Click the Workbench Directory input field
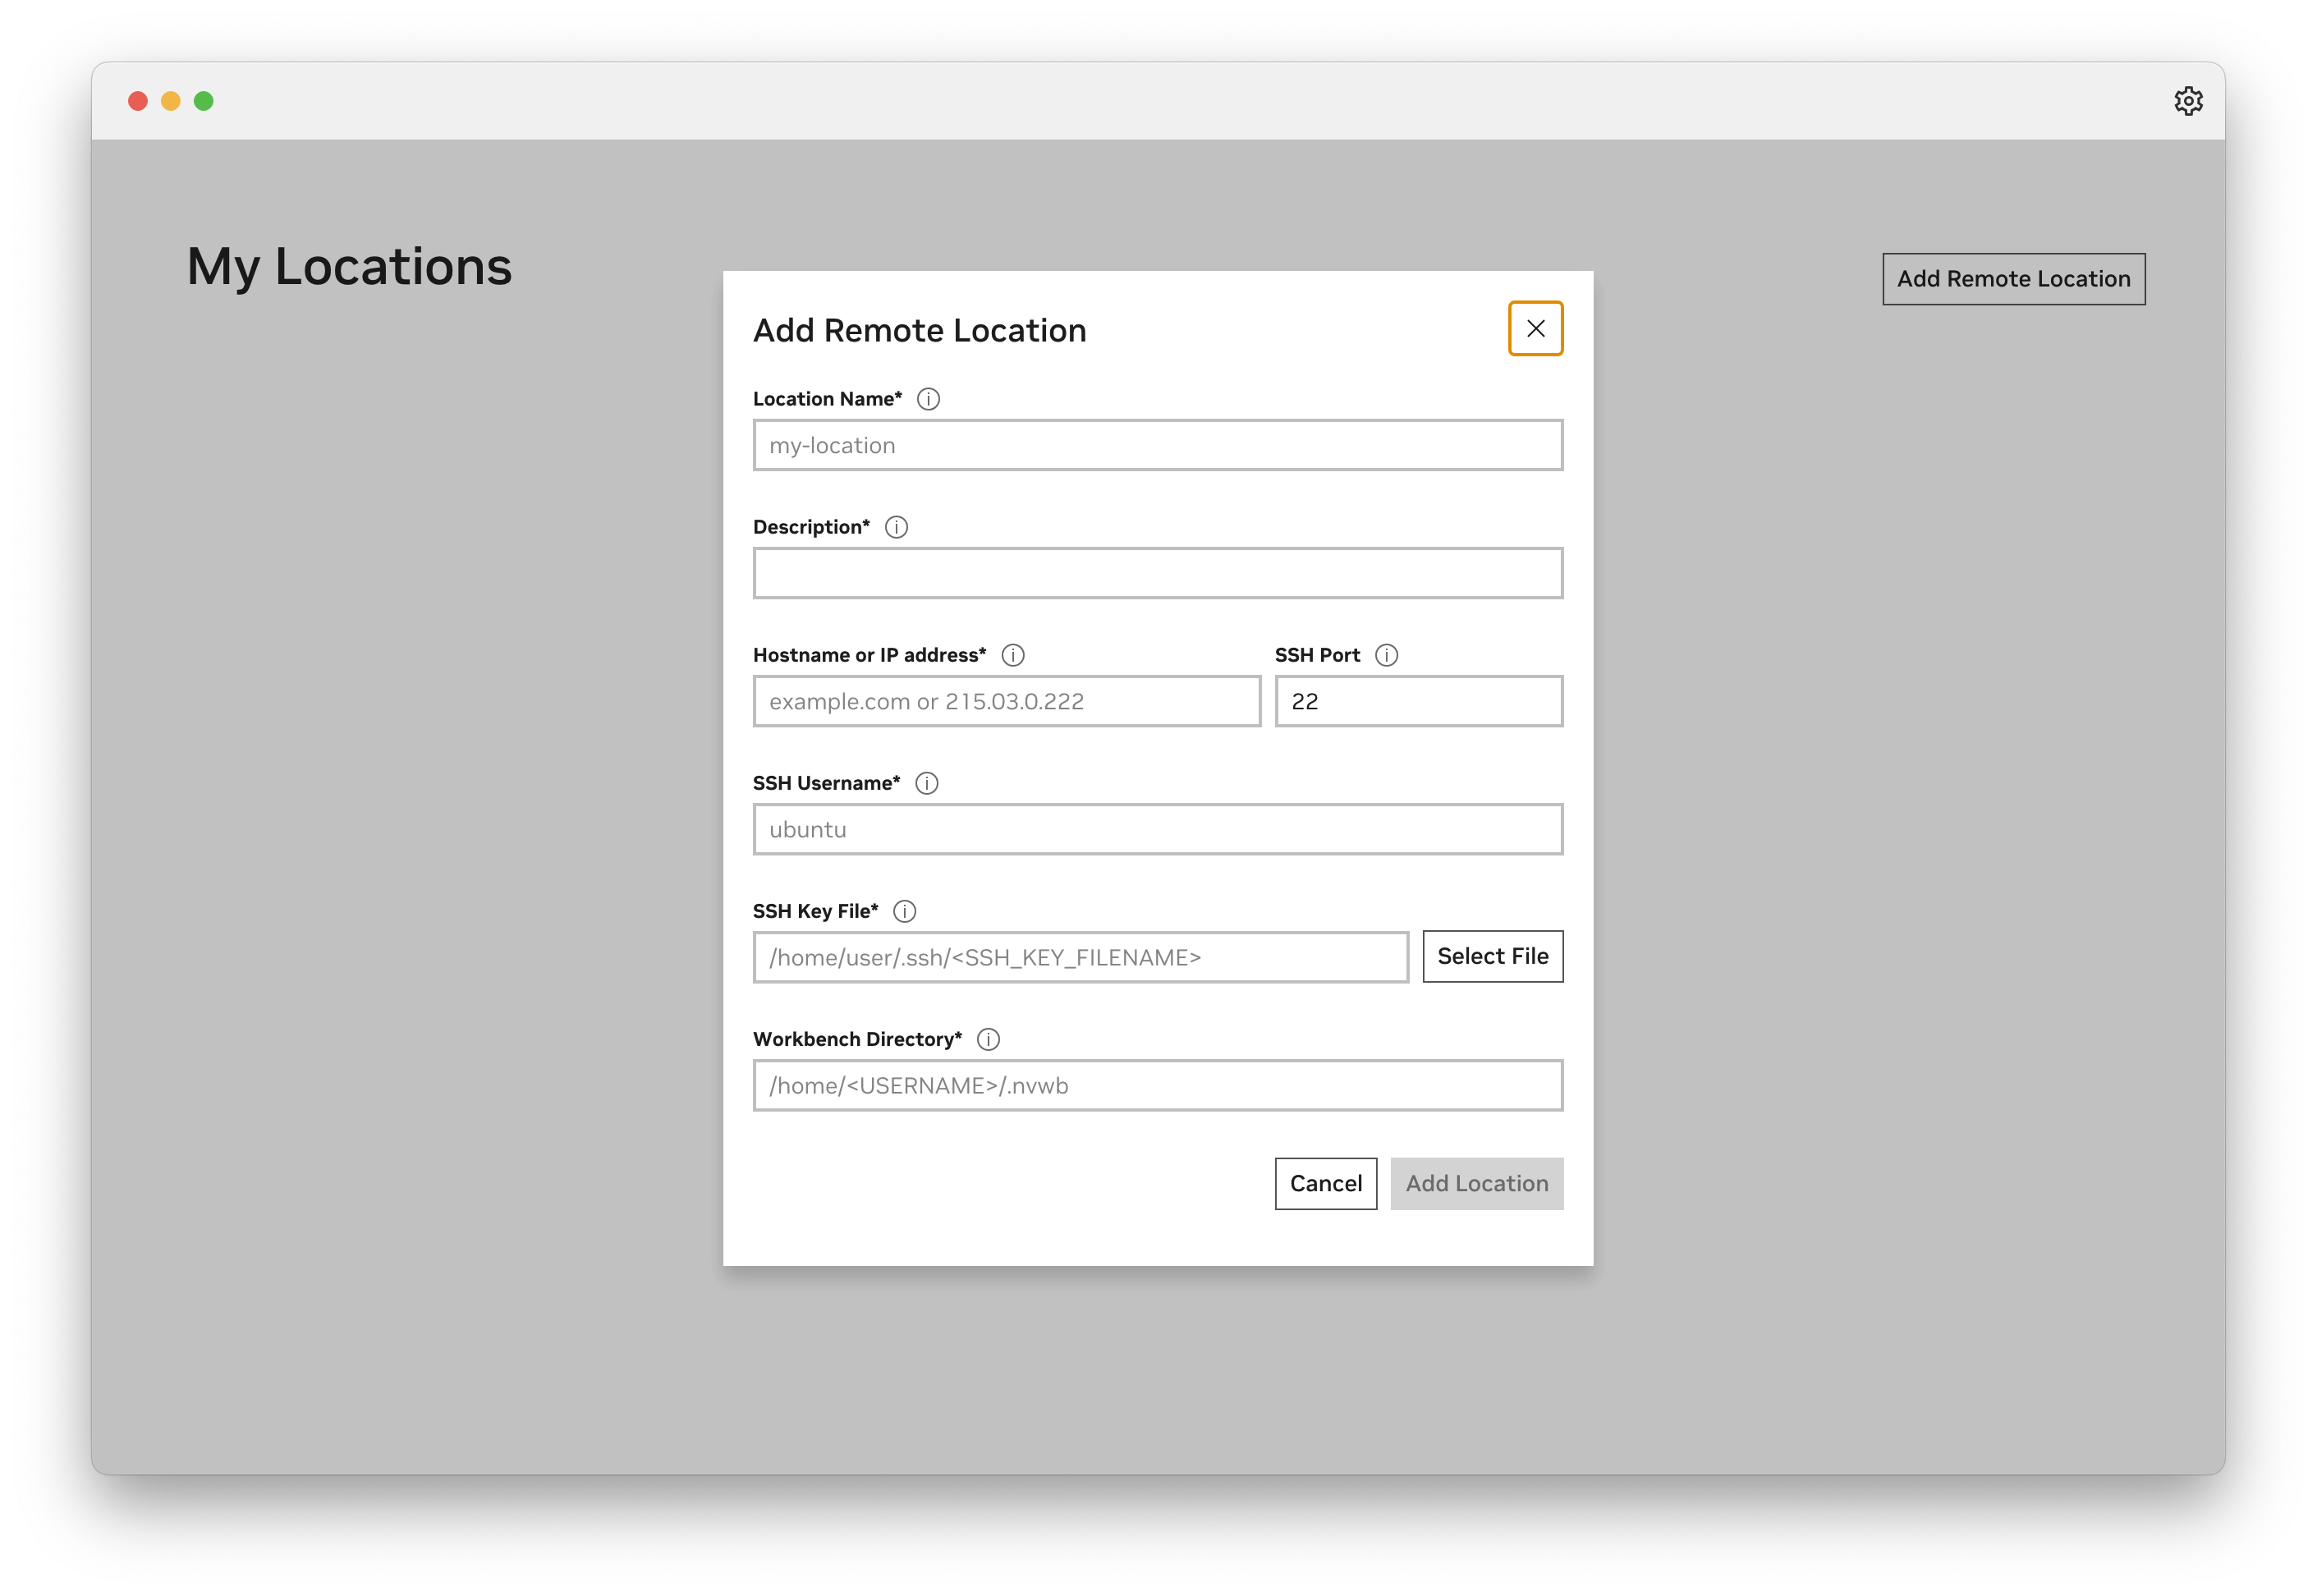Screen dimensions: 2317x1596 [x=1157, y=1085]
